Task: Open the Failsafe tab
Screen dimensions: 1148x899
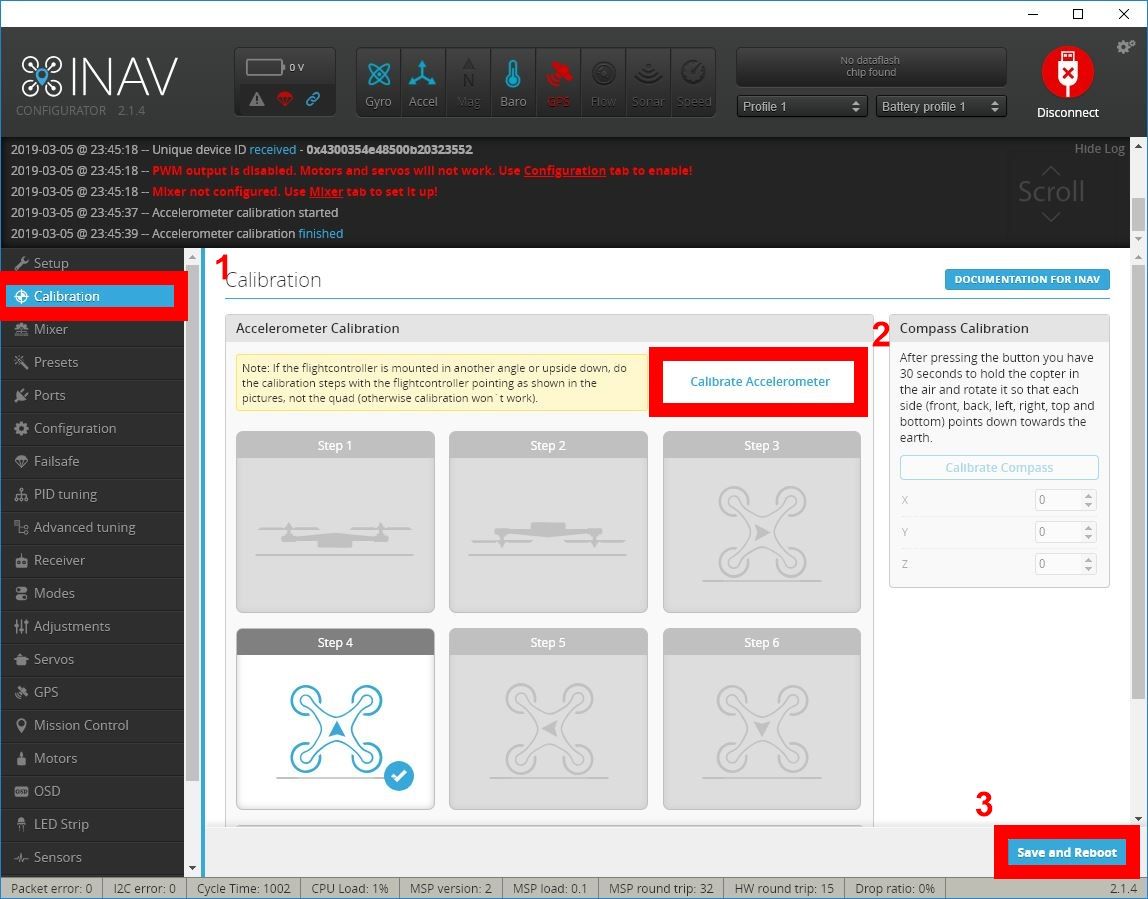Action: 92,461
